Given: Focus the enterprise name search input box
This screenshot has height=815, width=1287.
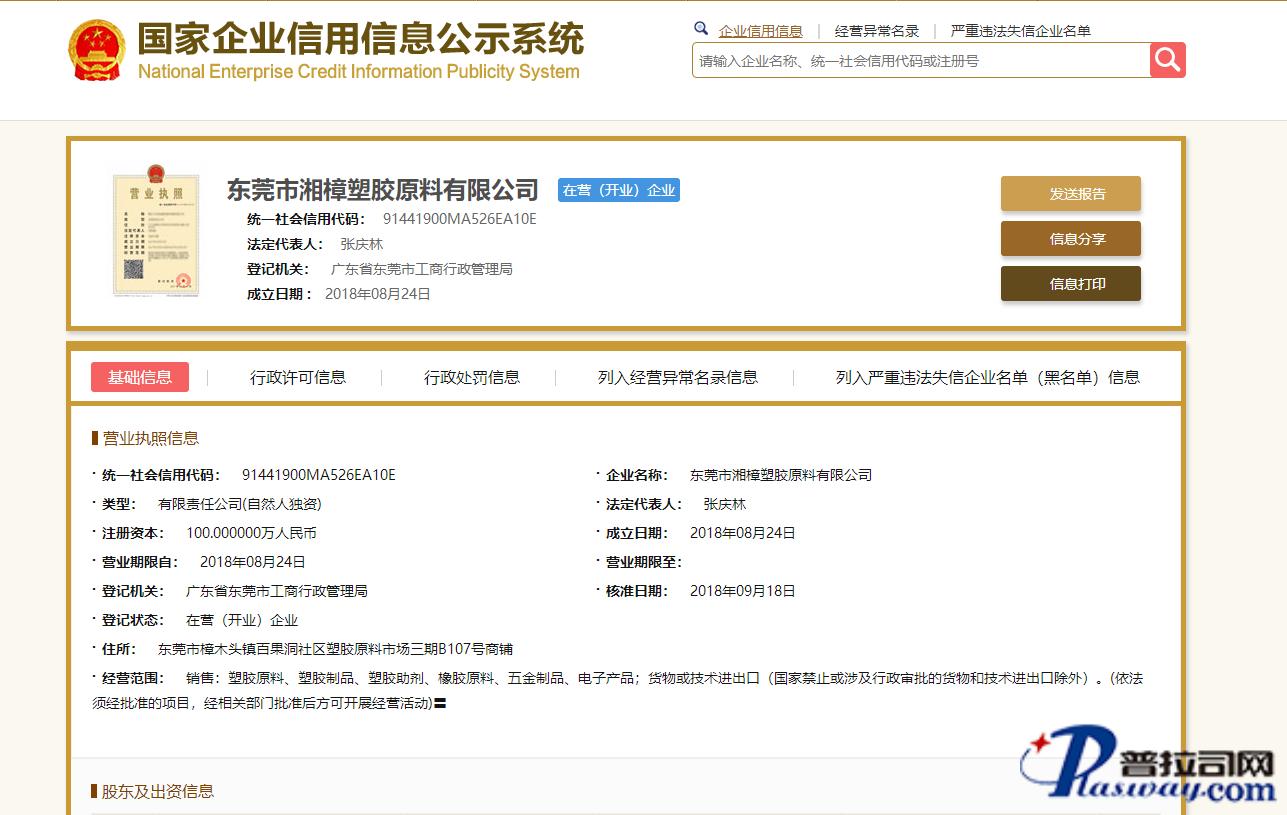Looking at the screenshot, I should coord(920,61).
